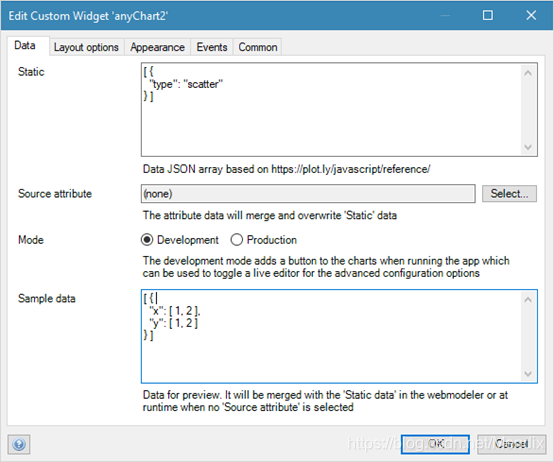
Task: Click Sample data scroll down arrow
Action: 528,374
